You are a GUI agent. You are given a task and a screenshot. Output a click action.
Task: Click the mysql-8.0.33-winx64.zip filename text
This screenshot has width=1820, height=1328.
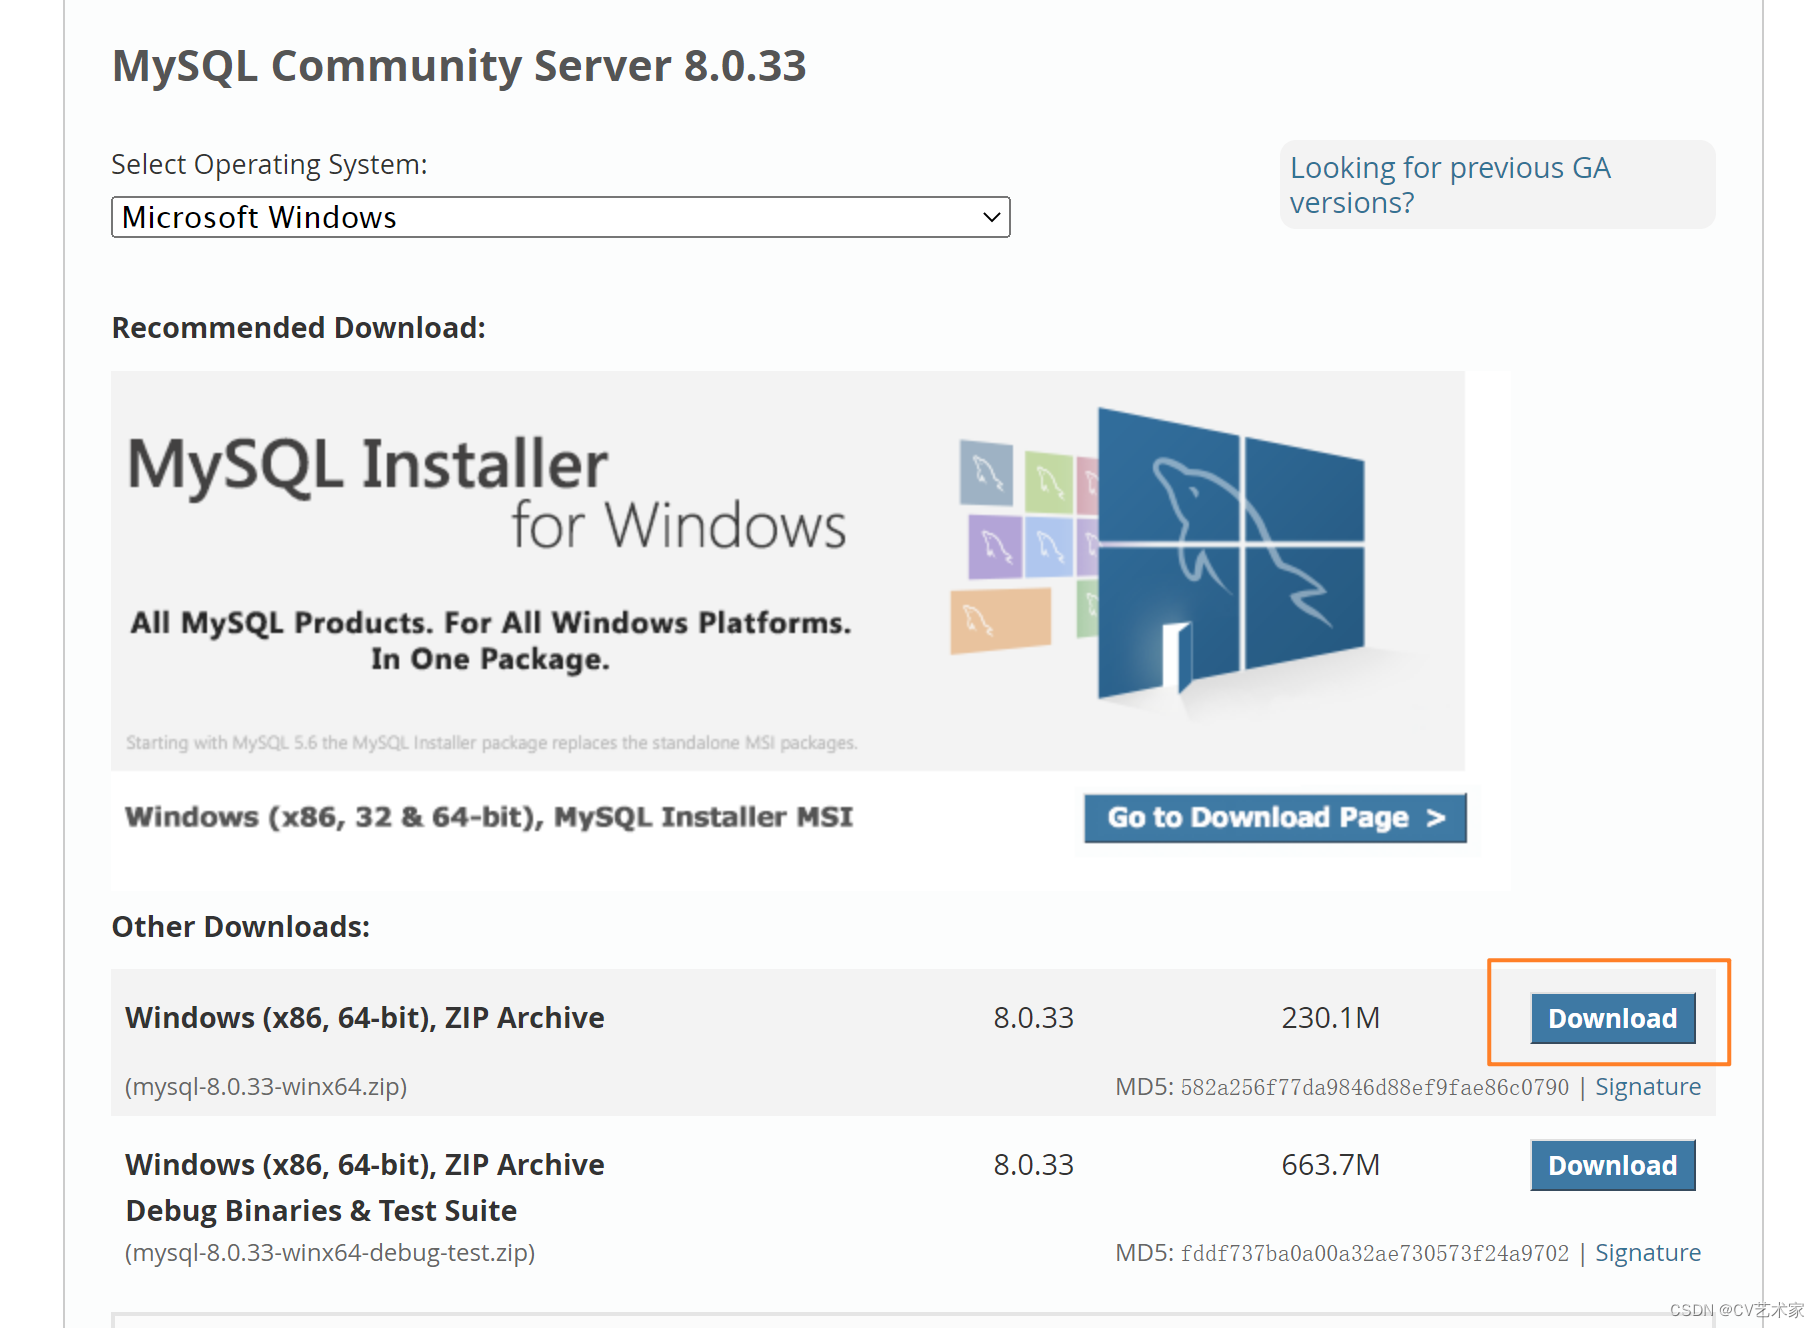(x=265, y=1087)
